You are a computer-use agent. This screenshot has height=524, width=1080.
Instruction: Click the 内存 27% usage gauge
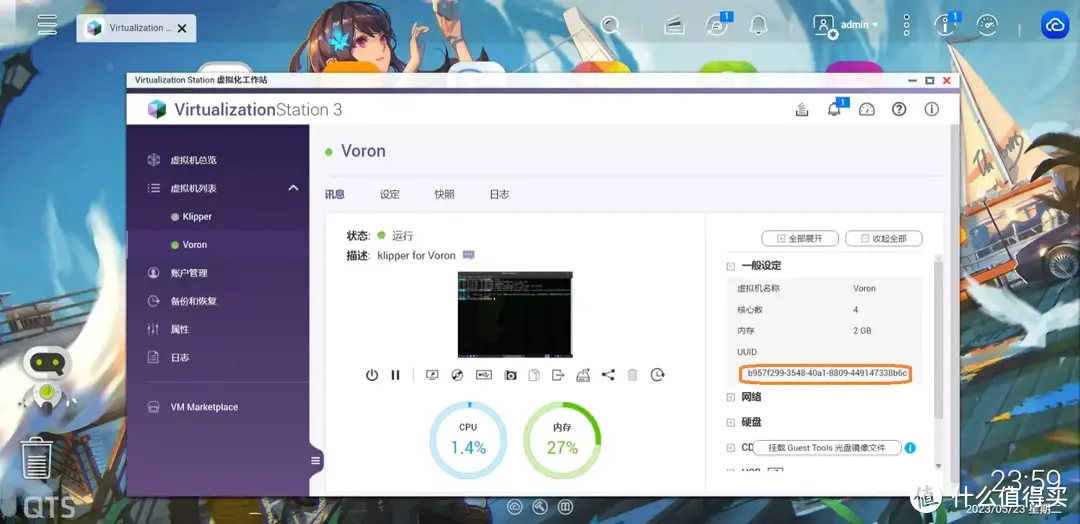pos(562,440)
